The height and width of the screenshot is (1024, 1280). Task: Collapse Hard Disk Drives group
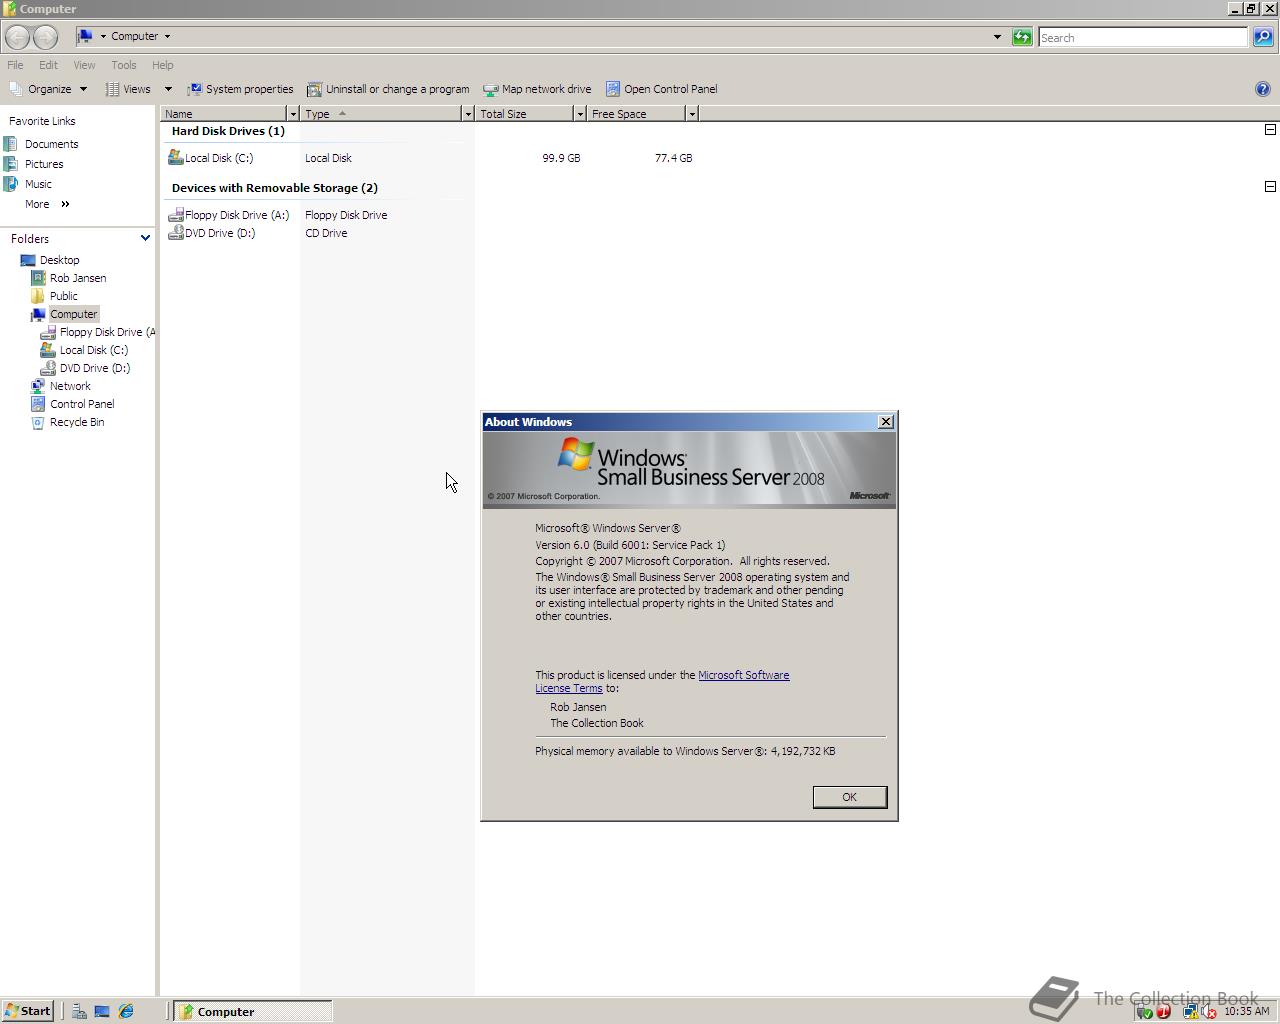(1270, 129)
